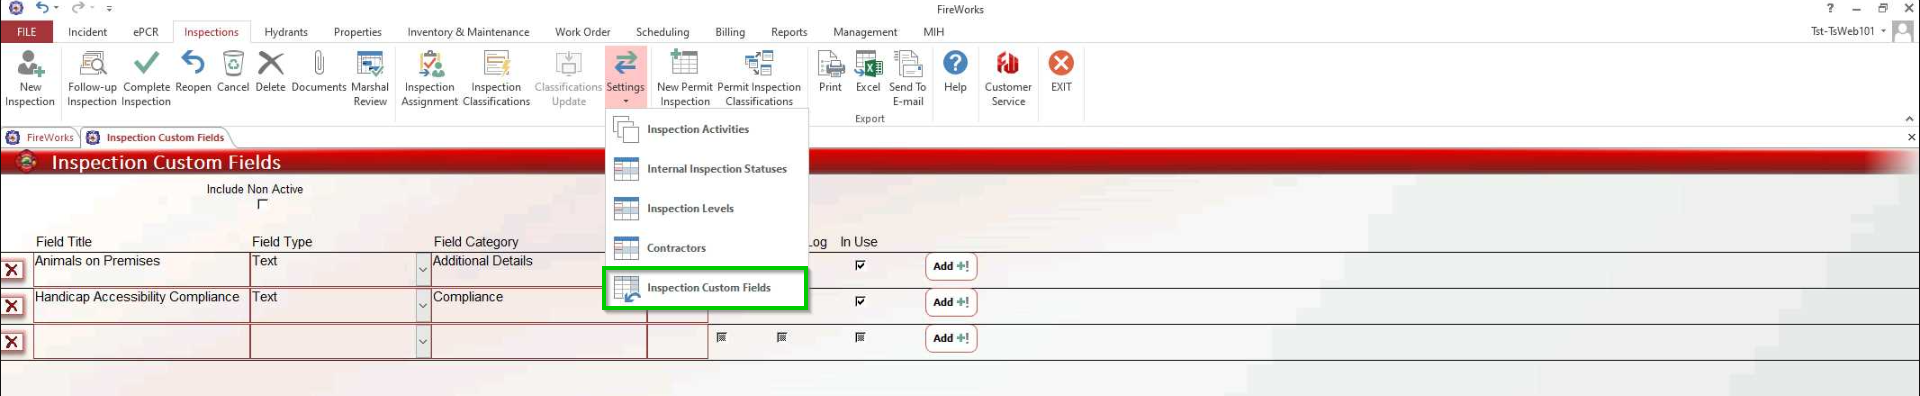The width and height of the screenshot is (1920, 396).
Task: Toggle Include Non Active checkbox
Action: point(262,204)
